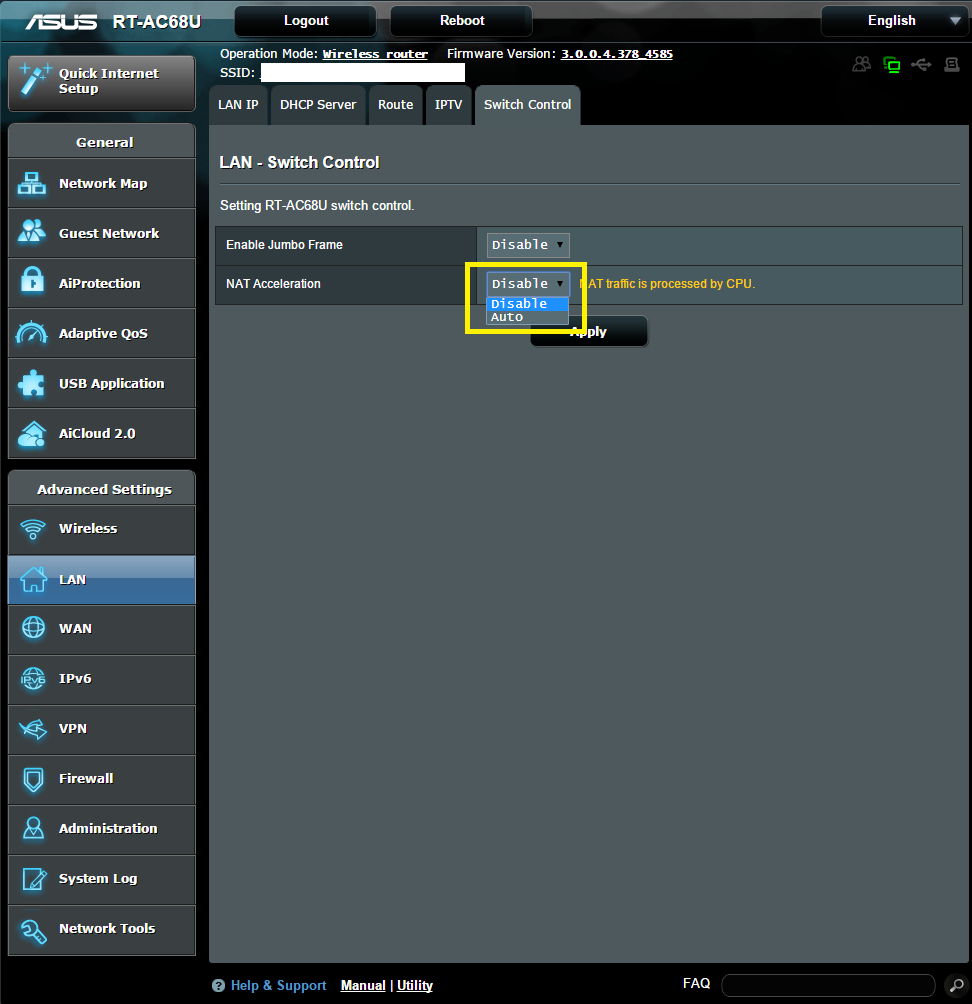Open AiCloud 2.0 cloud icon
This screenshot has height=1004, width=972.
(x=33, y=434)
